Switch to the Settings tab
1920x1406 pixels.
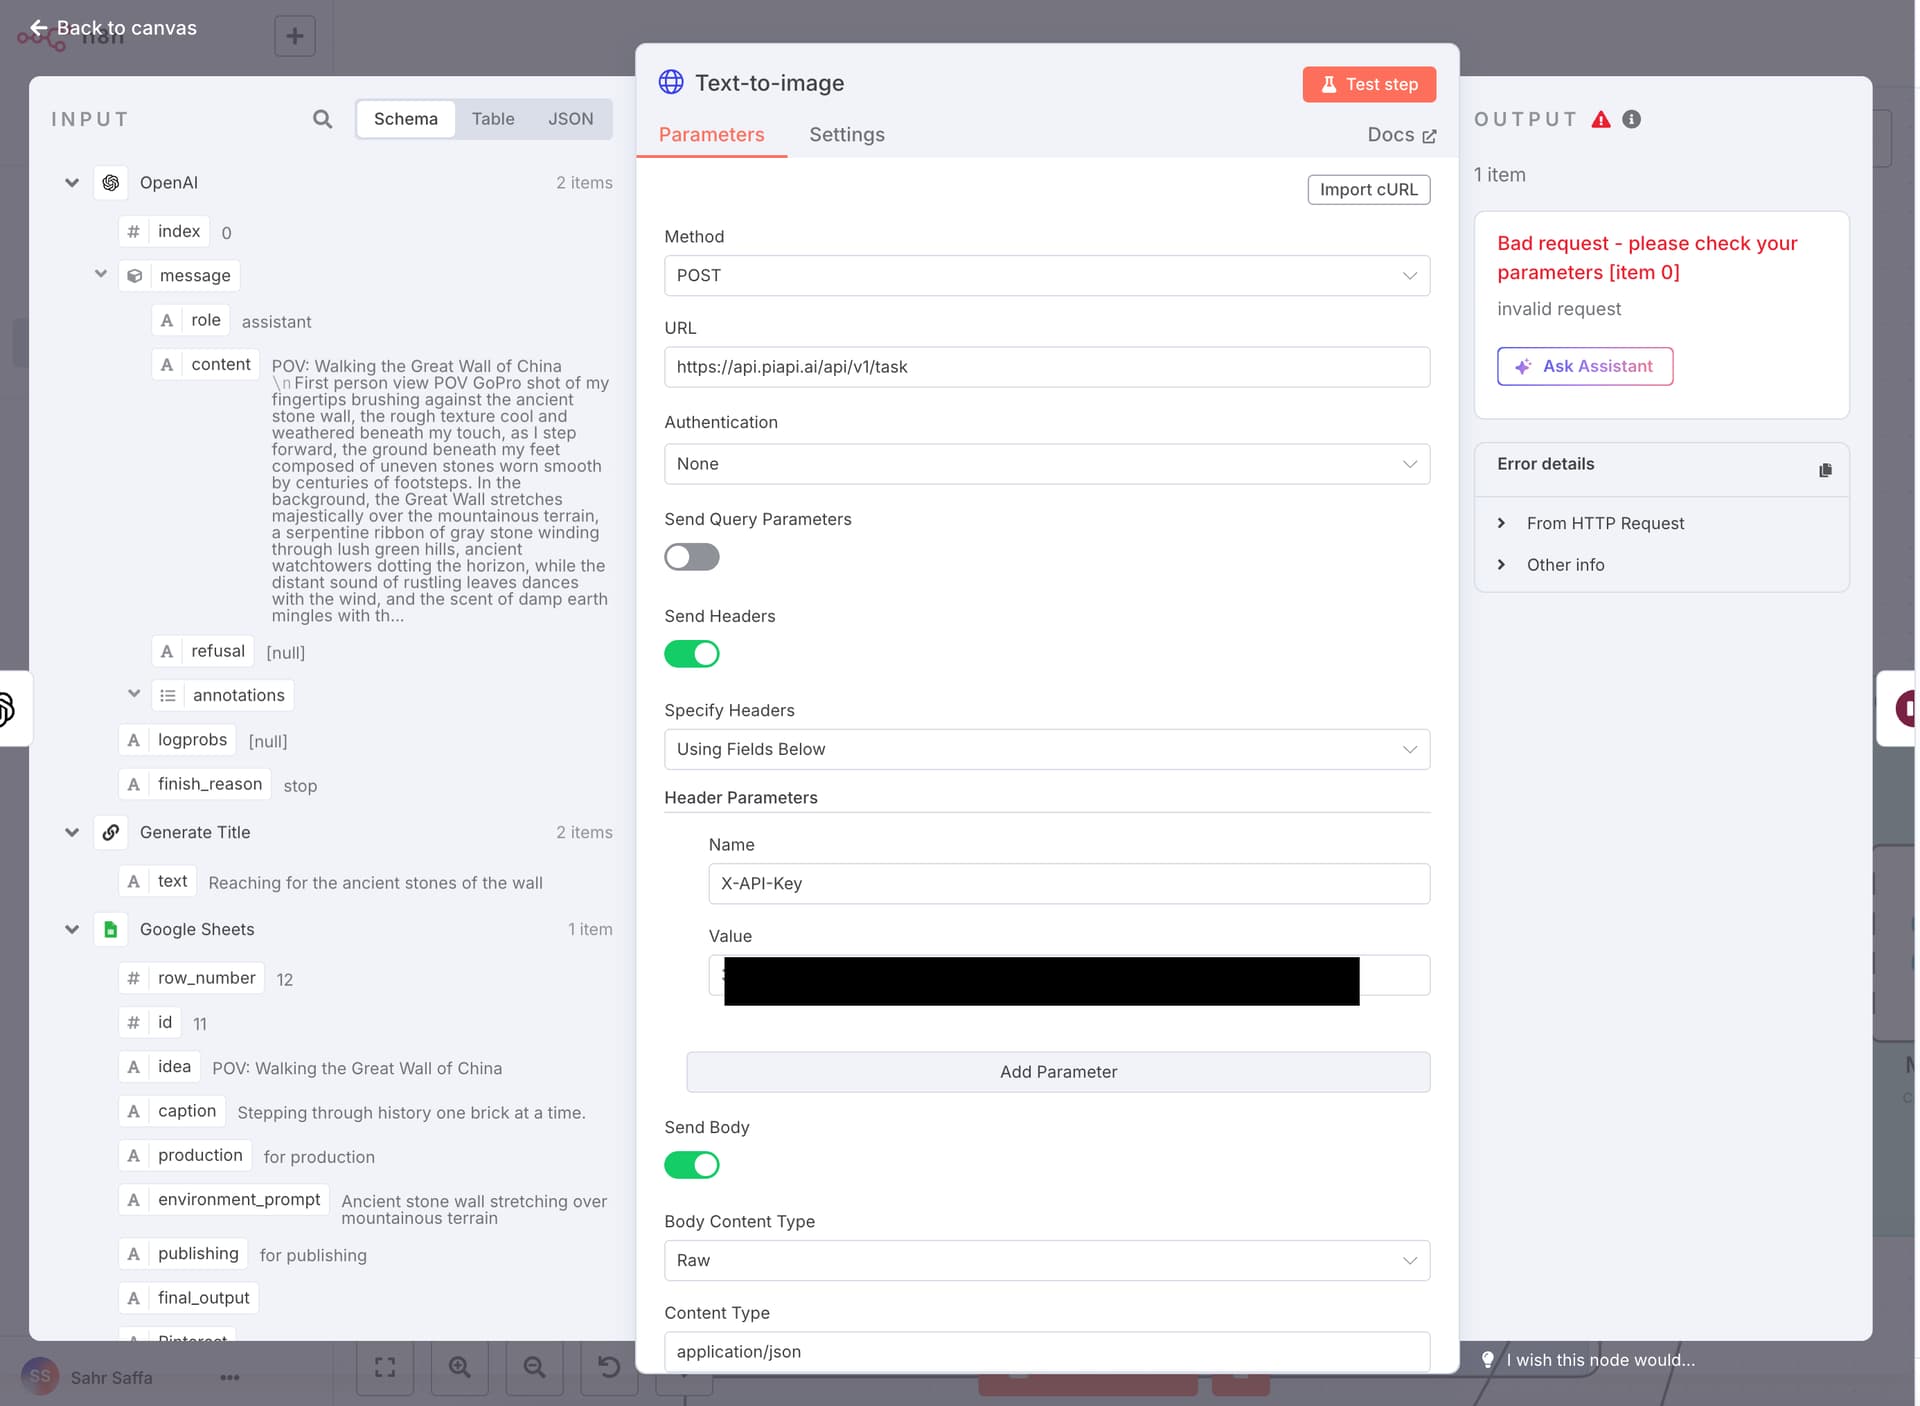[847, 134]
